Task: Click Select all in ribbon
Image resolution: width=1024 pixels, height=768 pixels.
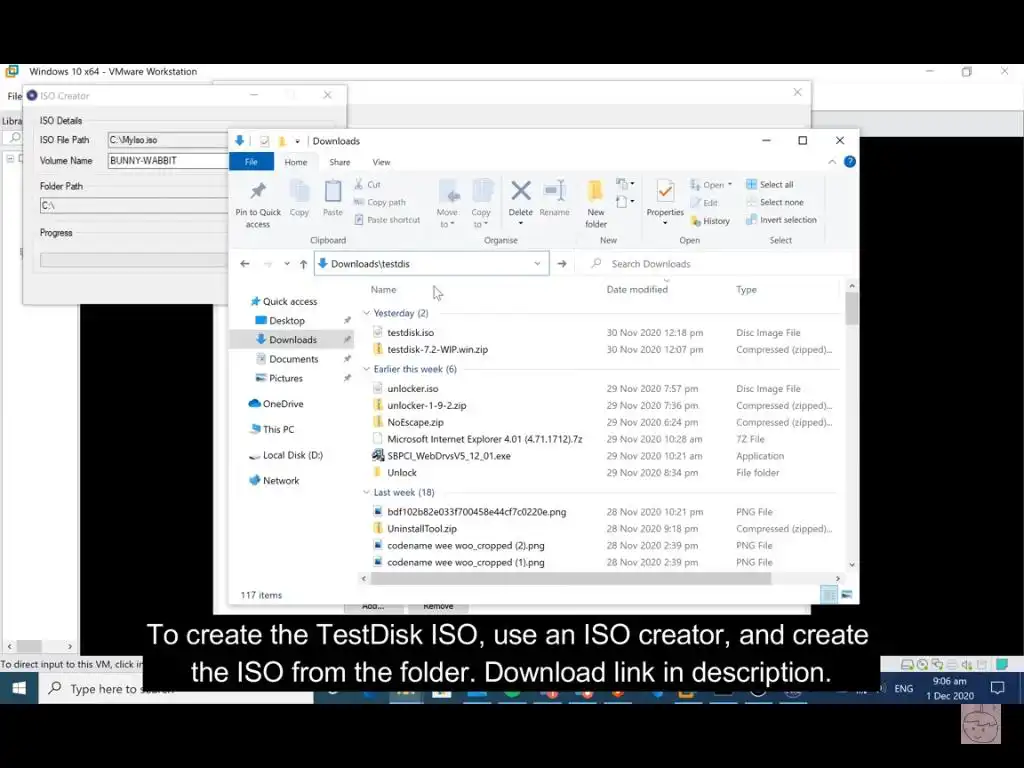Action: (x=770, y=185)
